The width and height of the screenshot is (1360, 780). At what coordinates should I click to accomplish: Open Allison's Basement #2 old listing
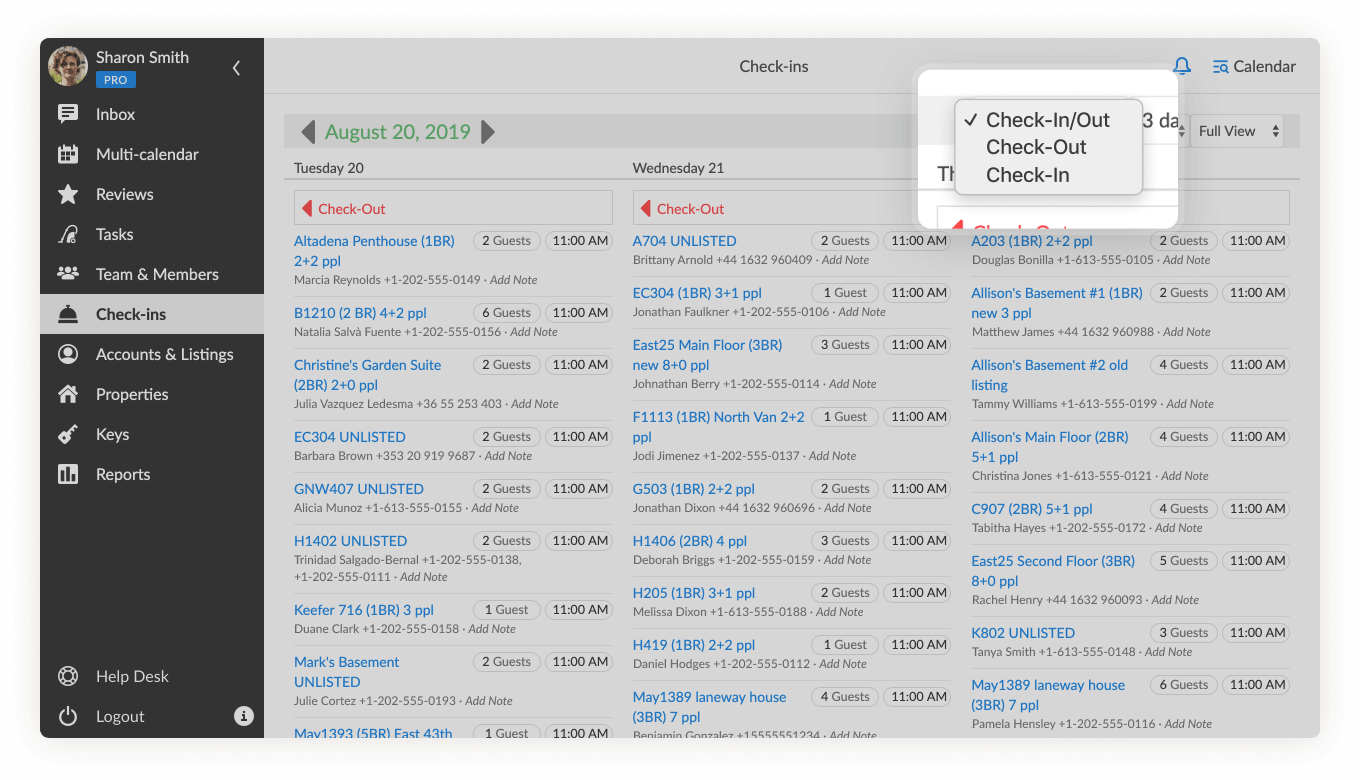coord(1050,375)
